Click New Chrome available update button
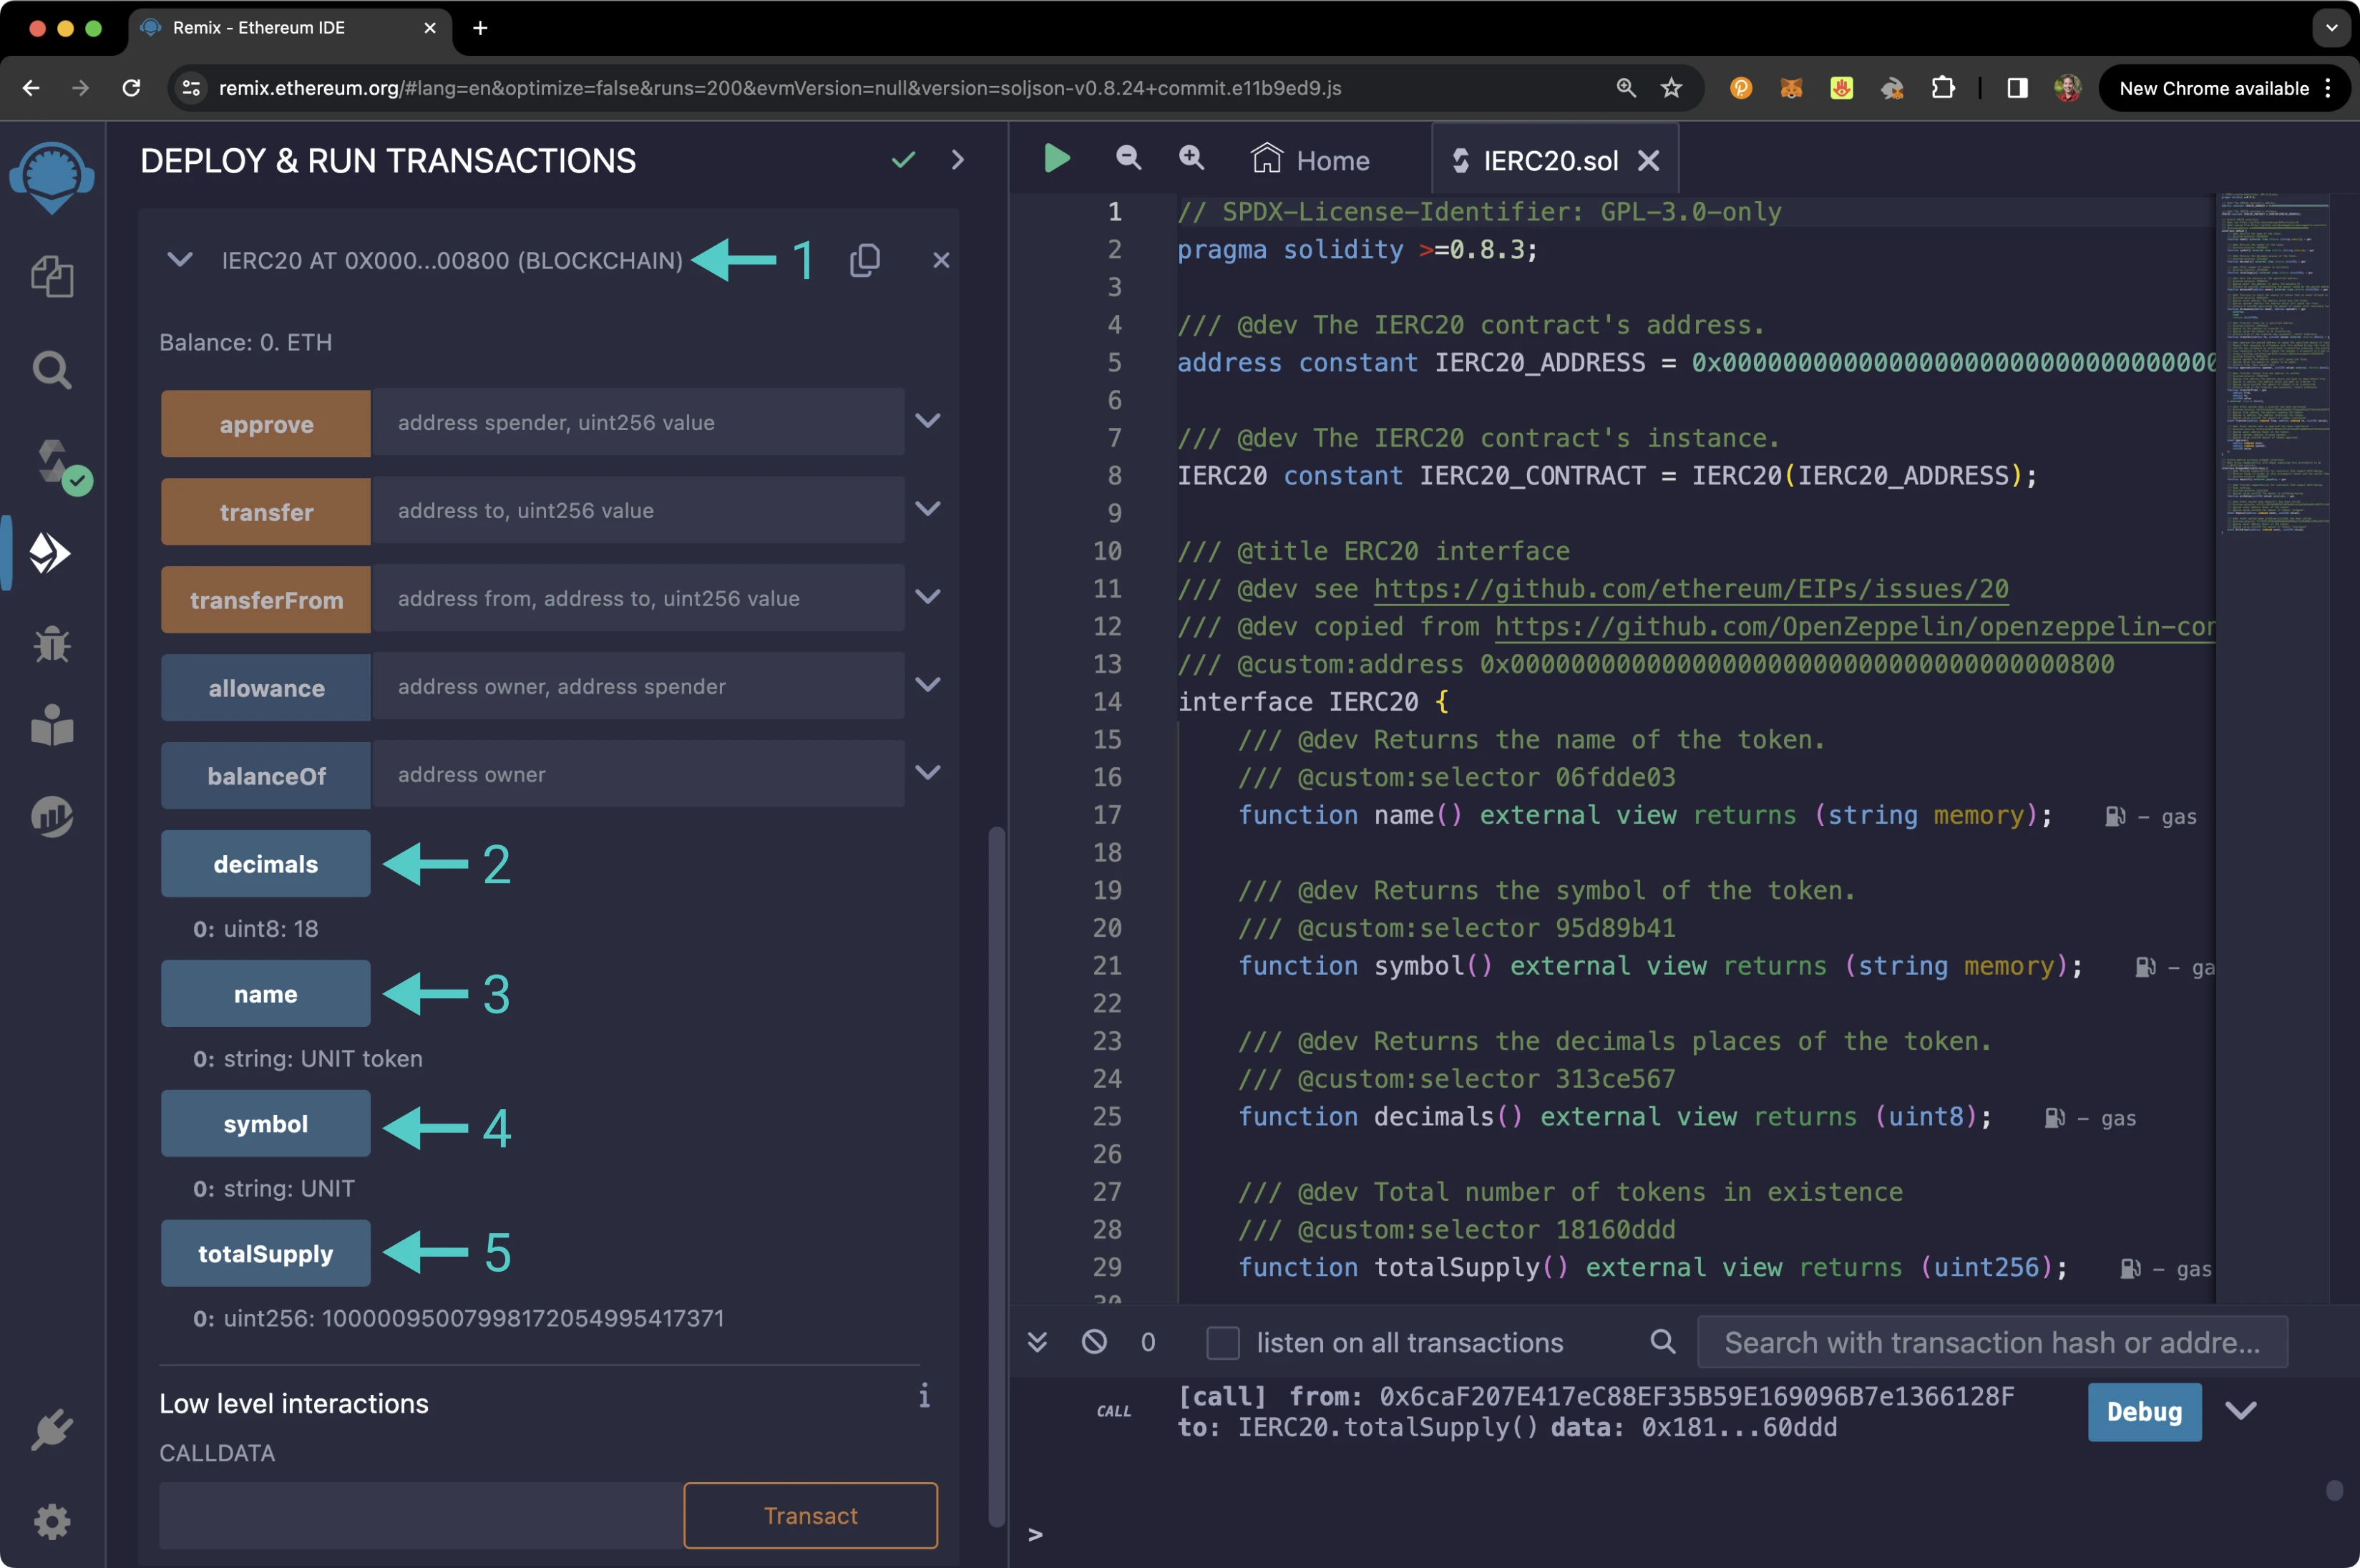2360x1568 pixels. click(2225, 88)
